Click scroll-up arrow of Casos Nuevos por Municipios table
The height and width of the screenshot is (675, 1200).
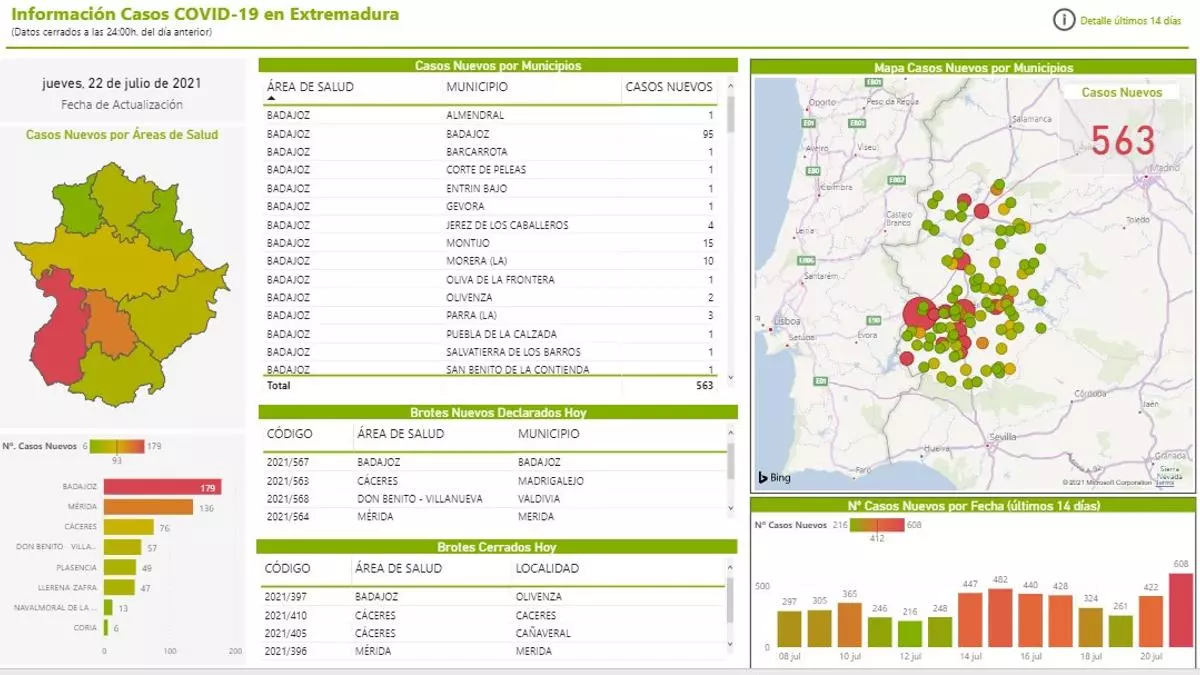[730, 87]
